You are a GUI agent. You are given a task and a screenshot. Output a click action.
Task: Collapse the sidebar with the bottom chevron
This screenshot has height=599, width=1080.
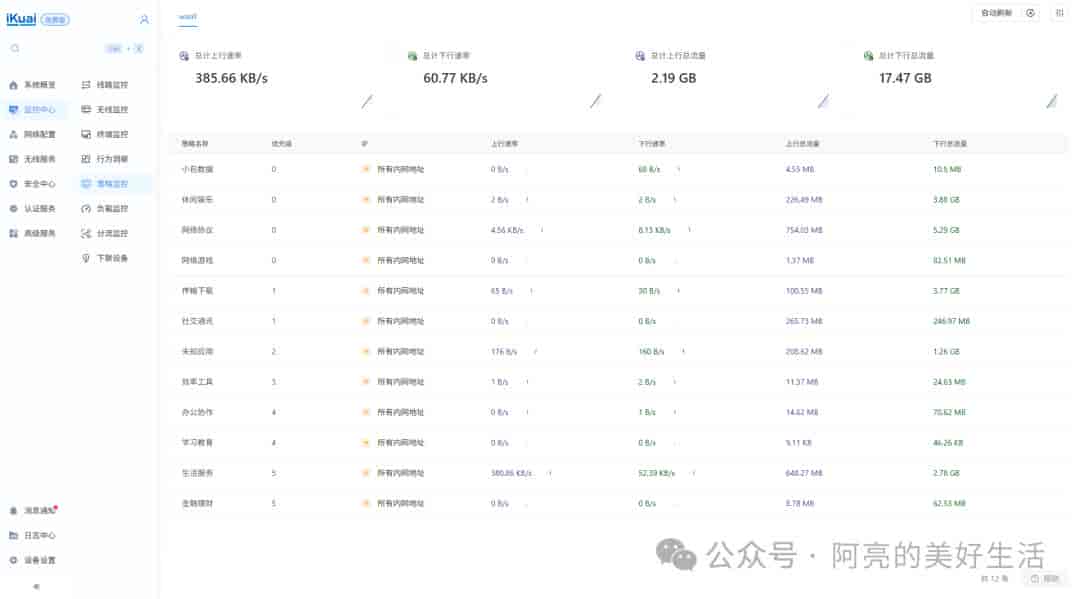pyautogui.click(x=37, y=587)
